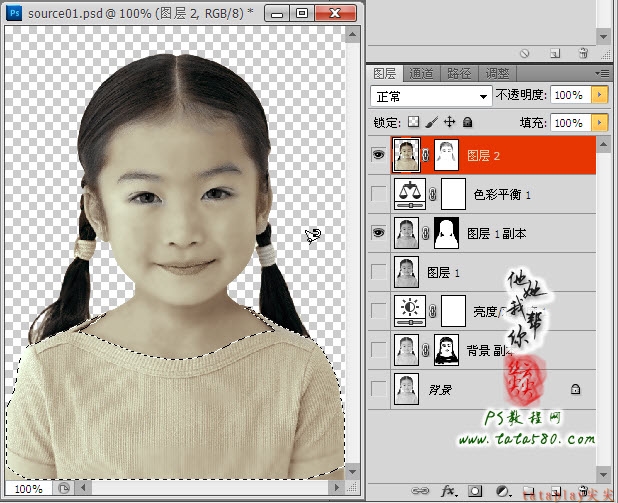Select layer name 图层 1 副本
618x503 pixels.
[x=497, y=233]
